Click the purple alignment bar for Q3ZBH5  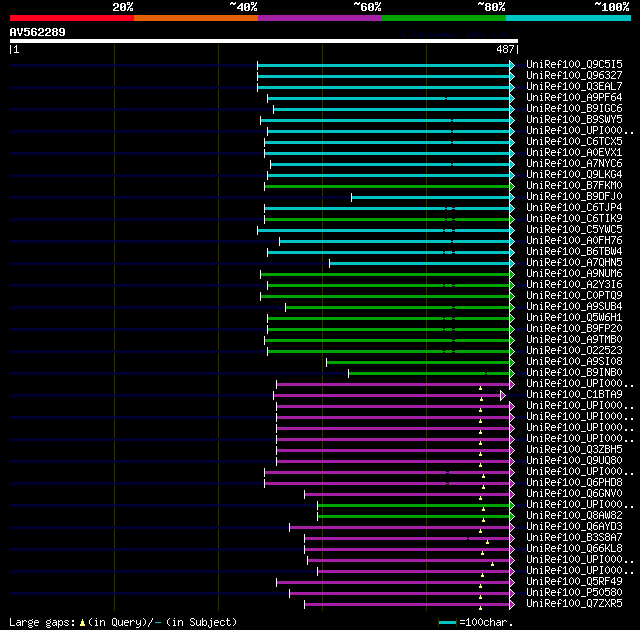pyautogui.click(x=393, y=451)
